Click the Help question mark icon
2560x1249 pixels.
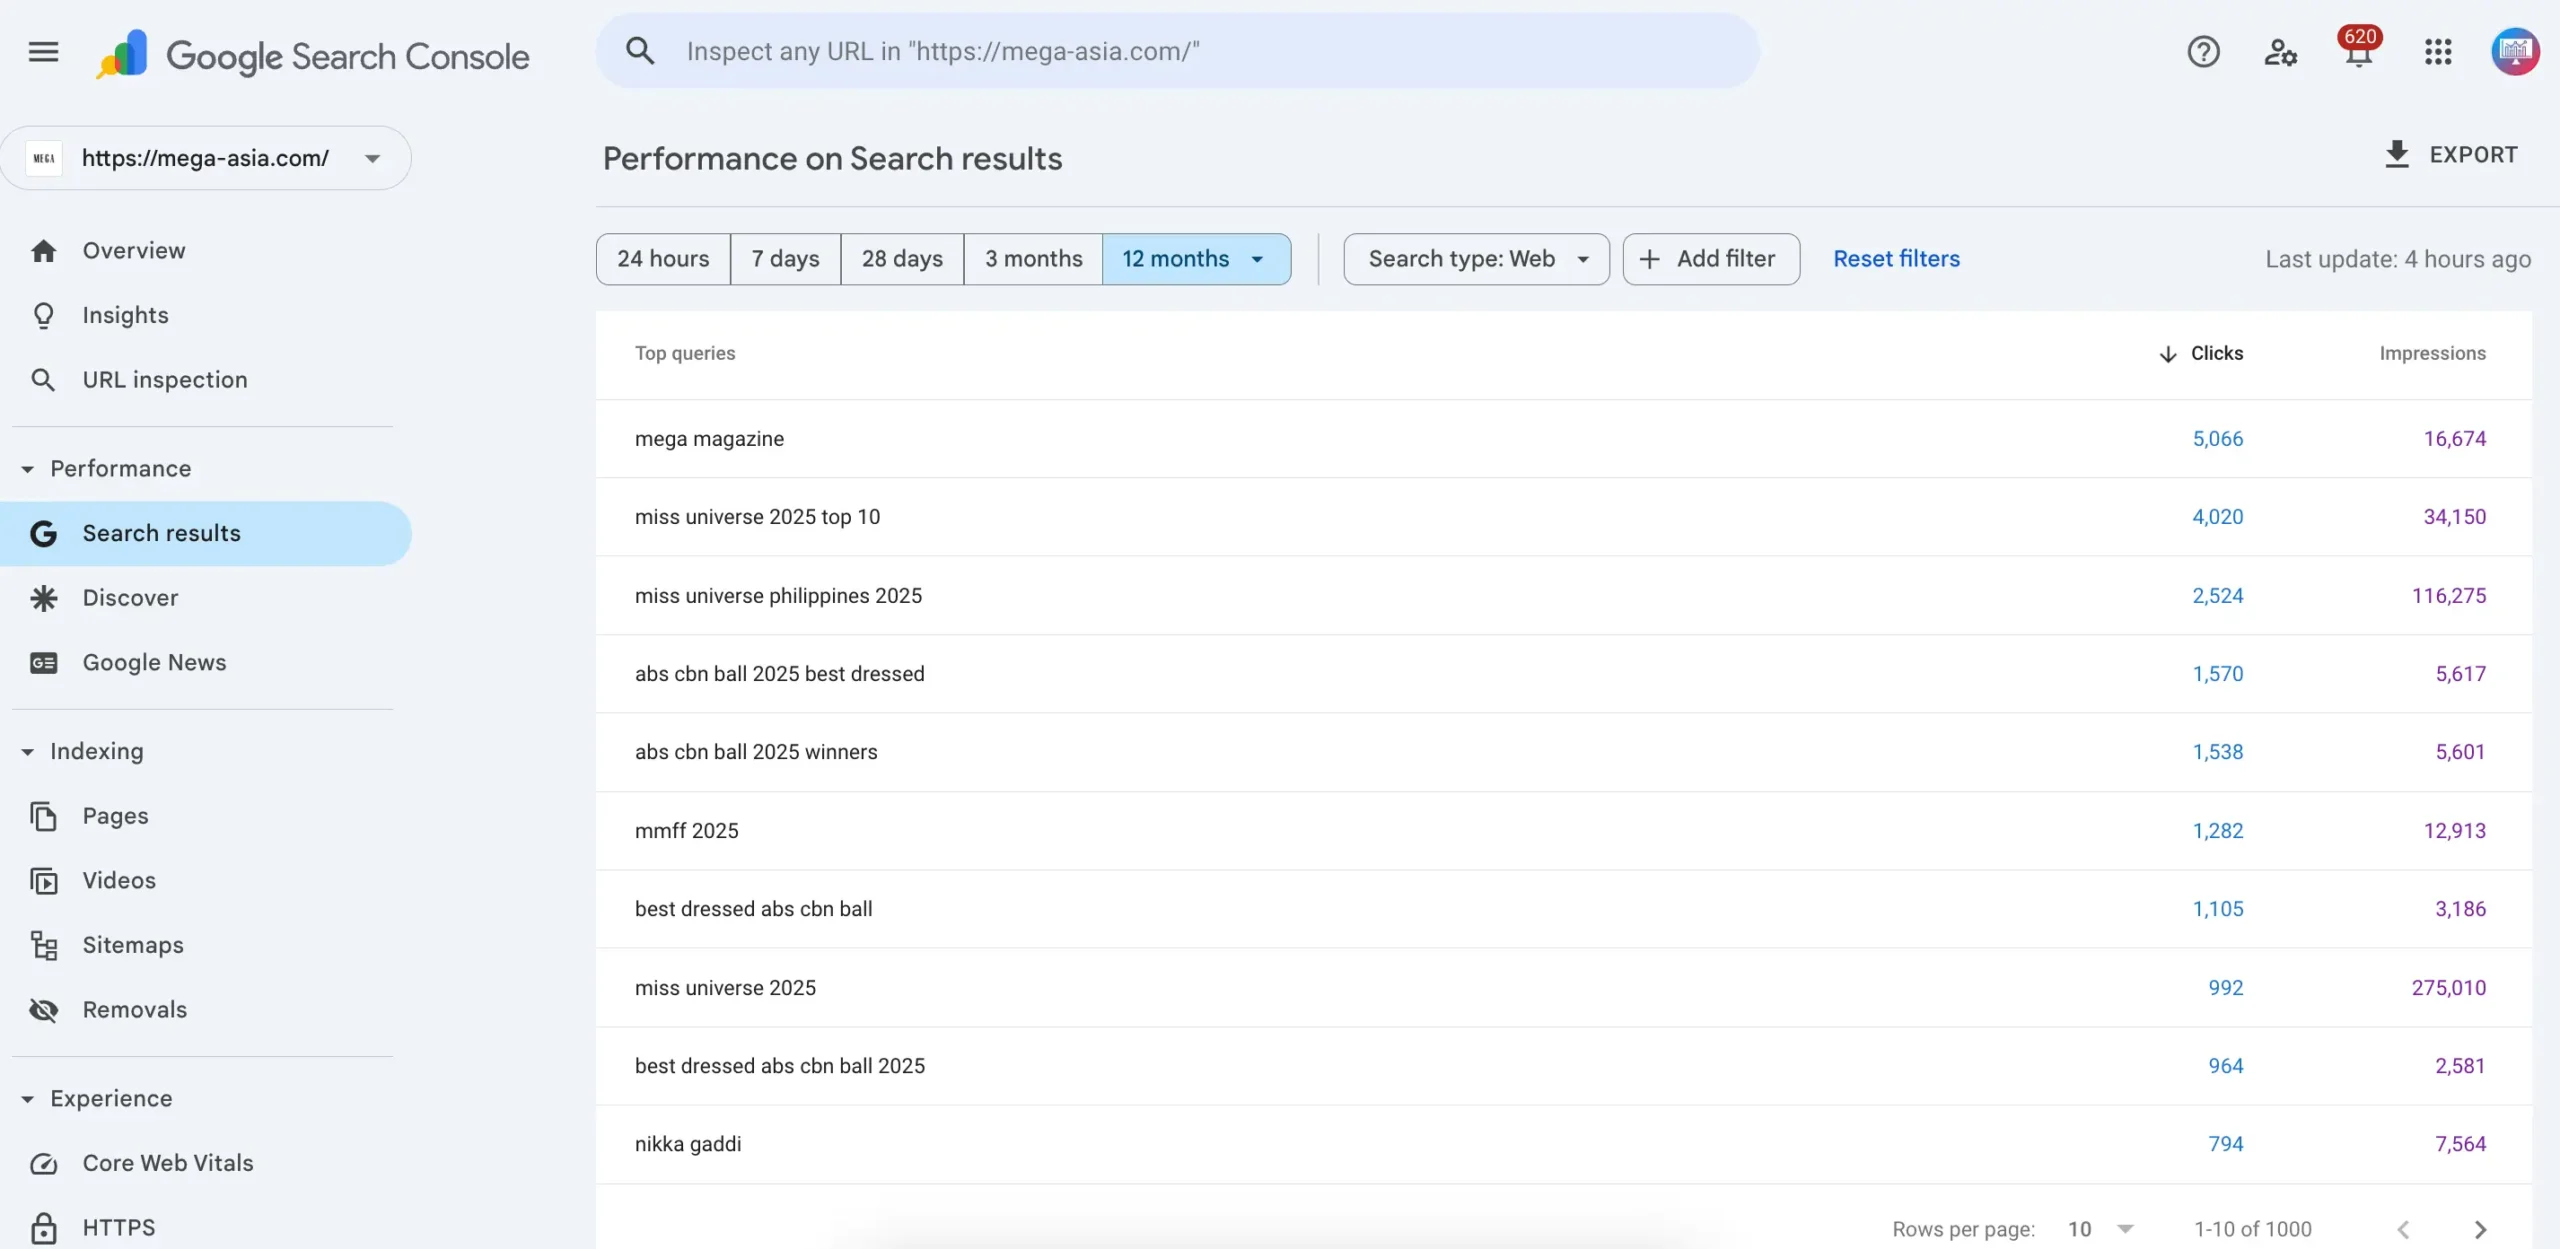[x=2203, y=52]
